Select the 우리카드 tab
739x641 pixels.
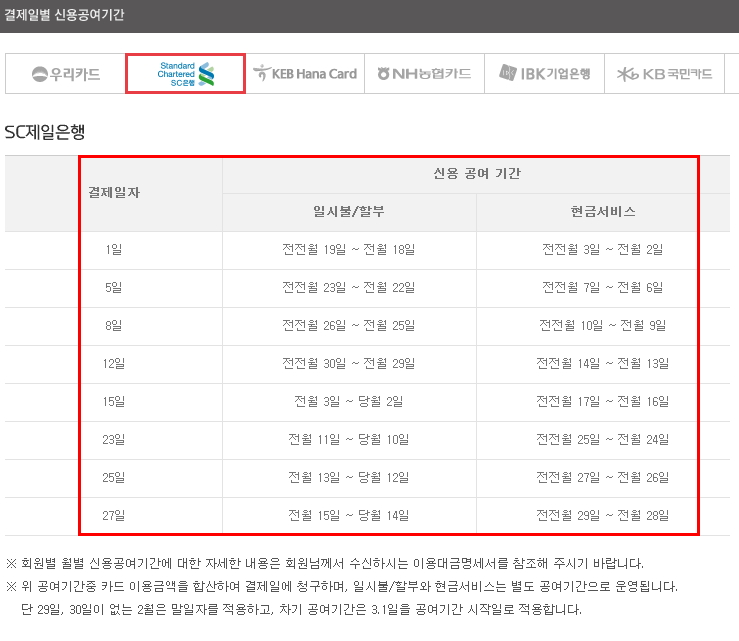click(x=66, y=74)
